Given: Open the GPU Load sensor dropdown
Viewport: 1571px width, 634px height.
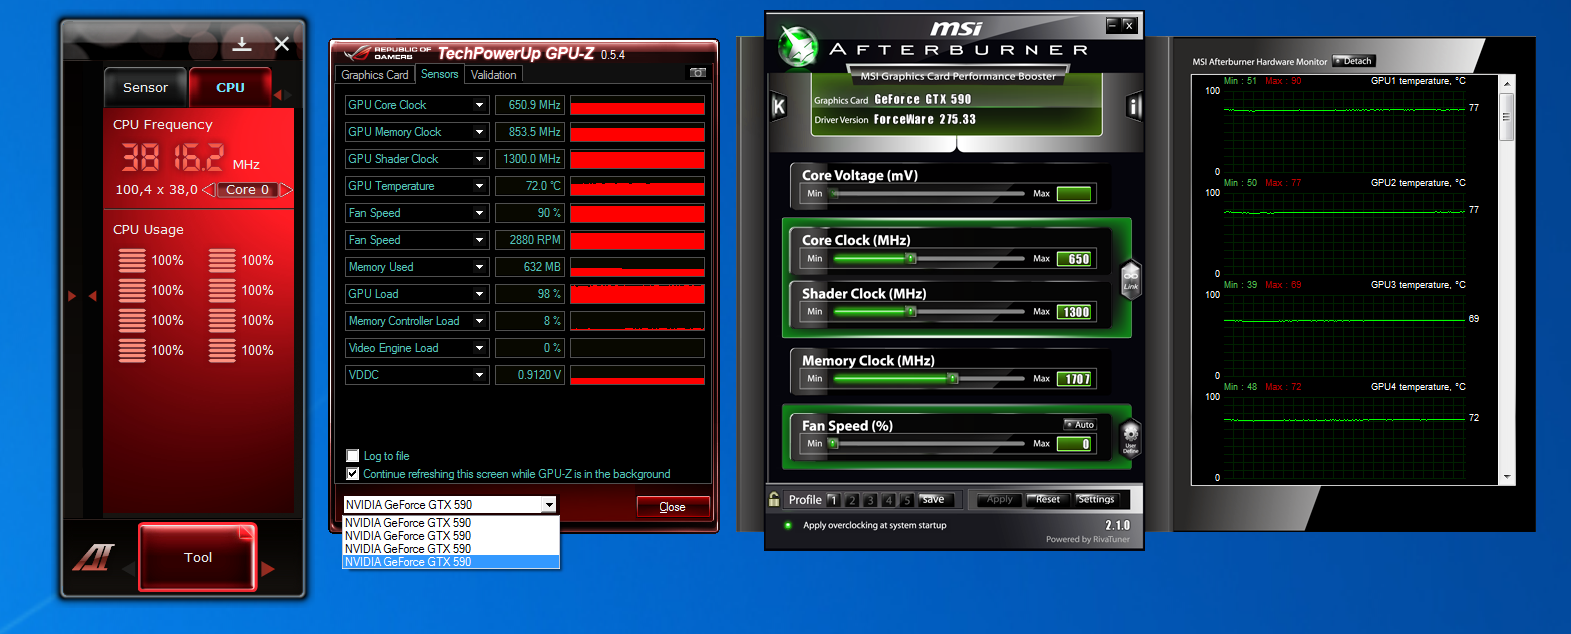Looking at the screenshot, I should coord(480,294).
